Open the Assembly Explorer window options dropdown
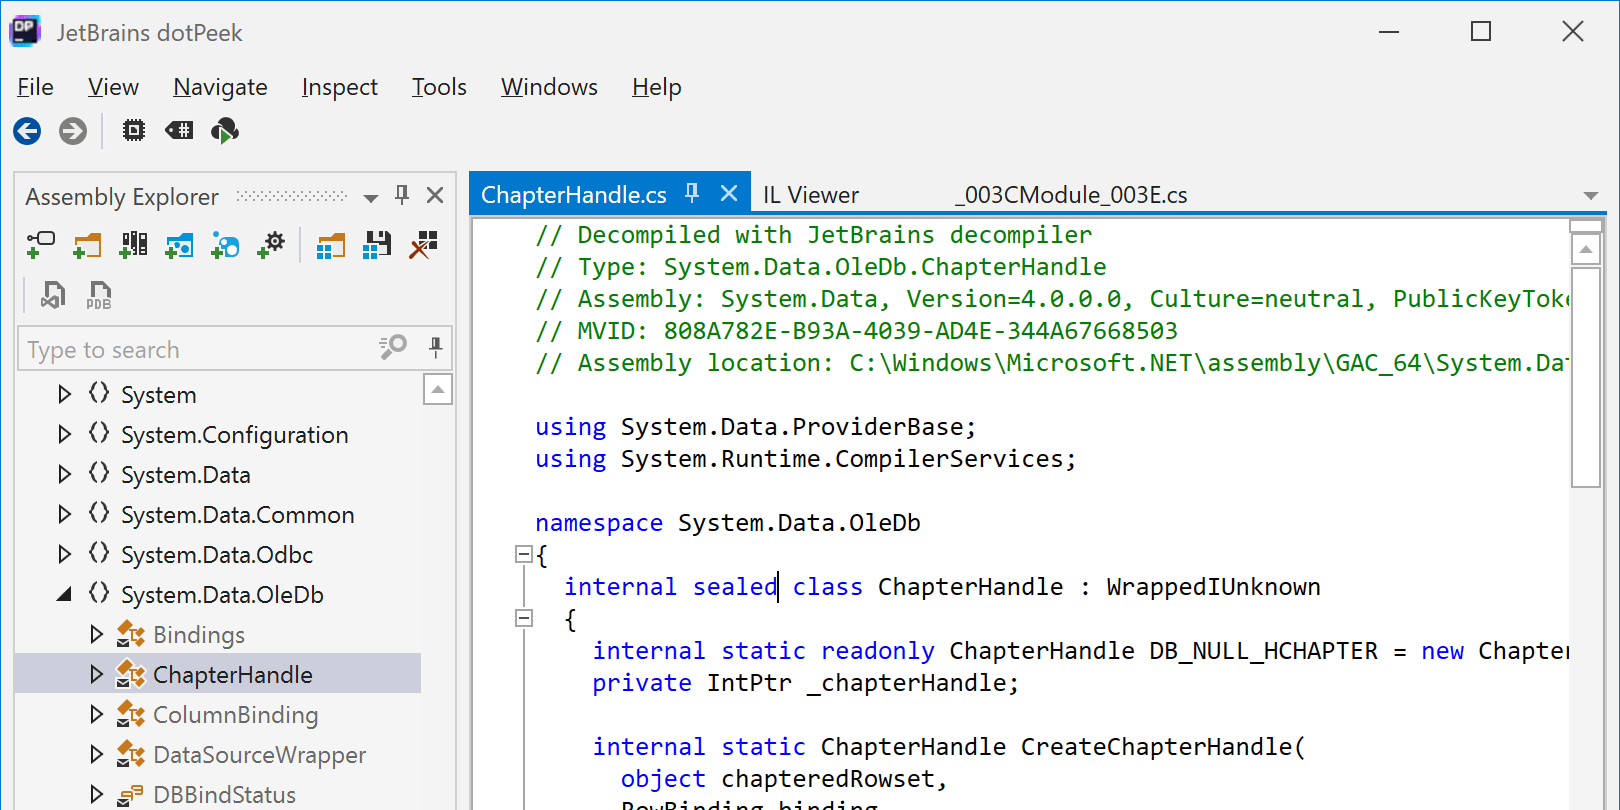Viewport: 1620px width, 810px height. click(x=371, y=197)
